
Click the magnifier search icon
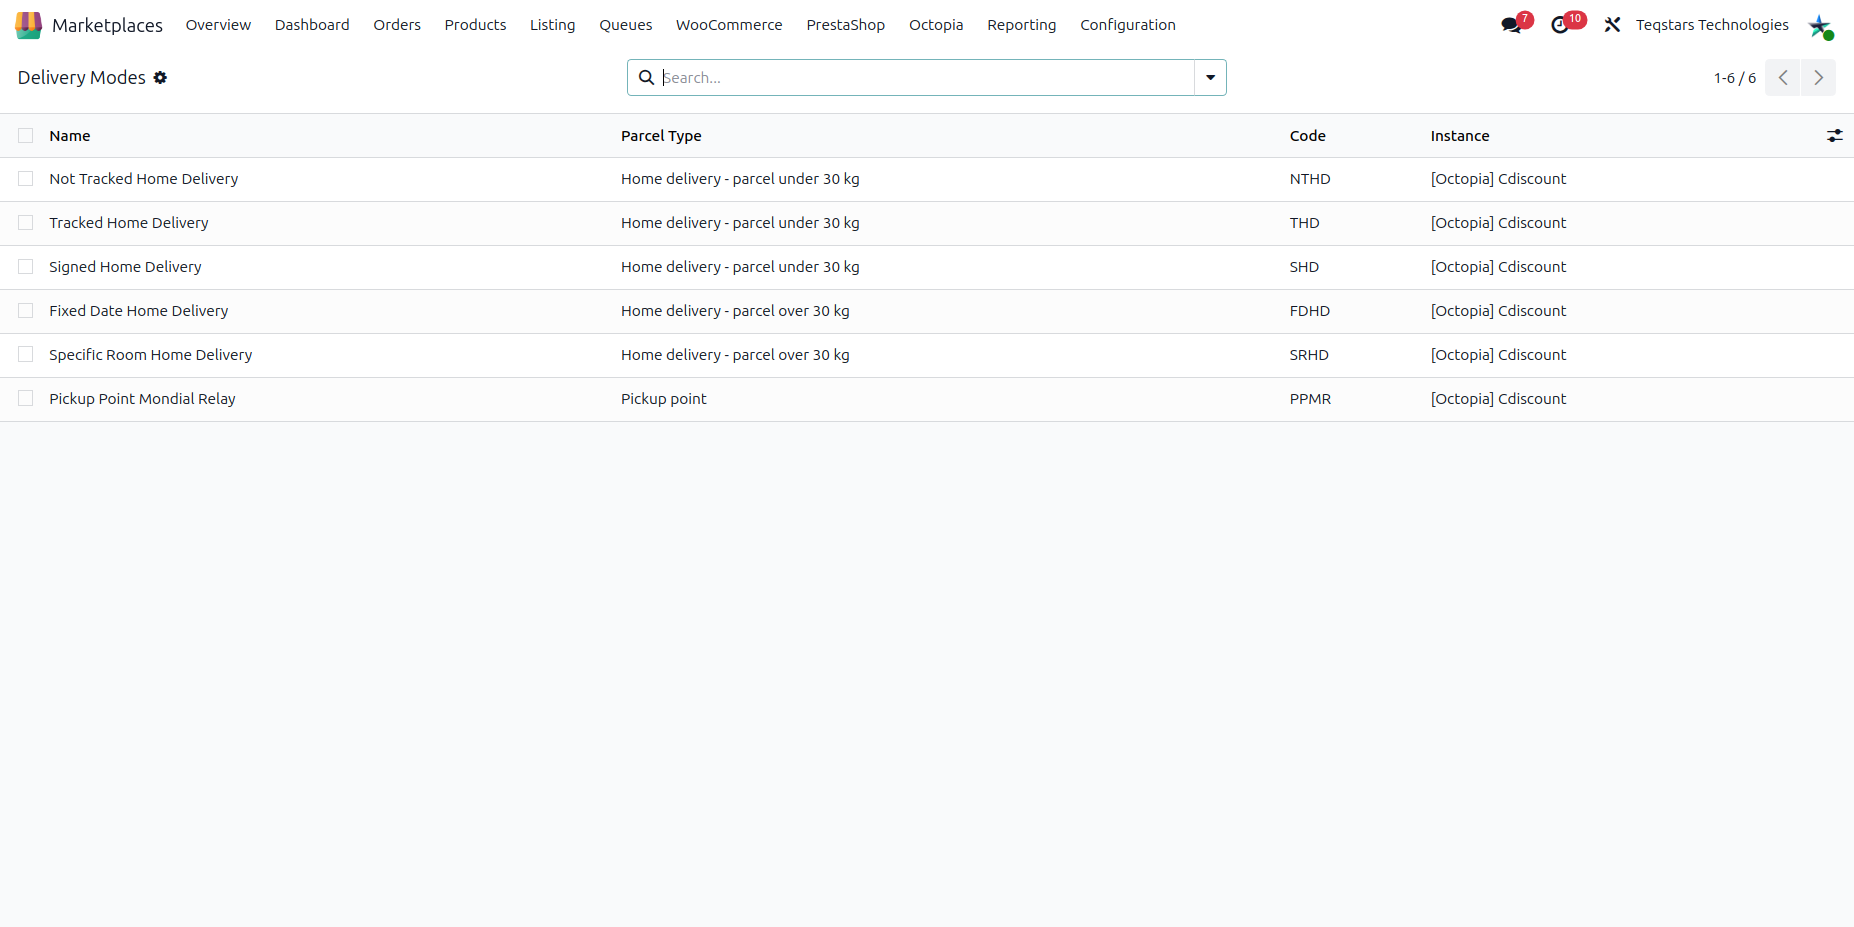click(x=646, y=78)
